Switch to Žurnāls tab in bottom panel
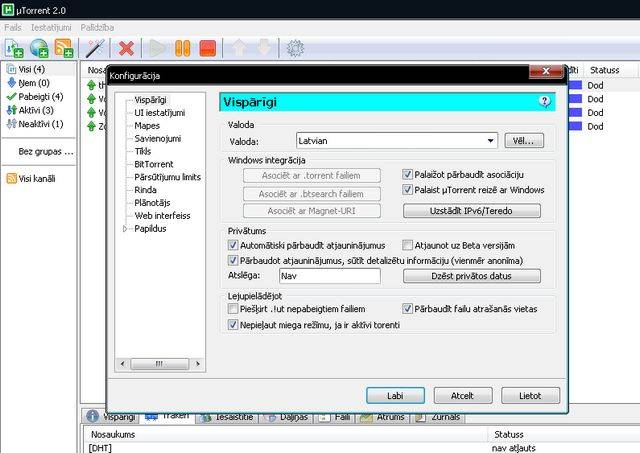 [438, 417]
